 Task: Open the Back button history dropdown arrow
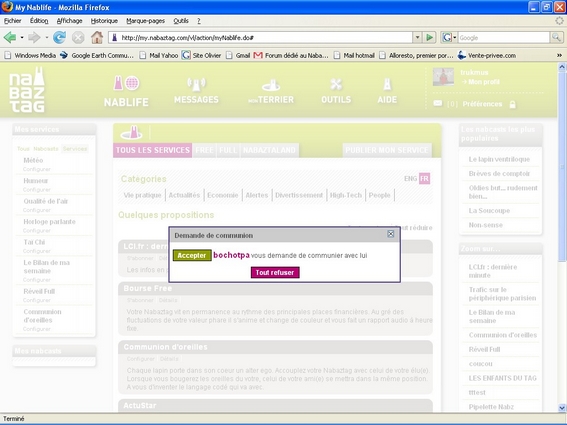click(22, 37)
